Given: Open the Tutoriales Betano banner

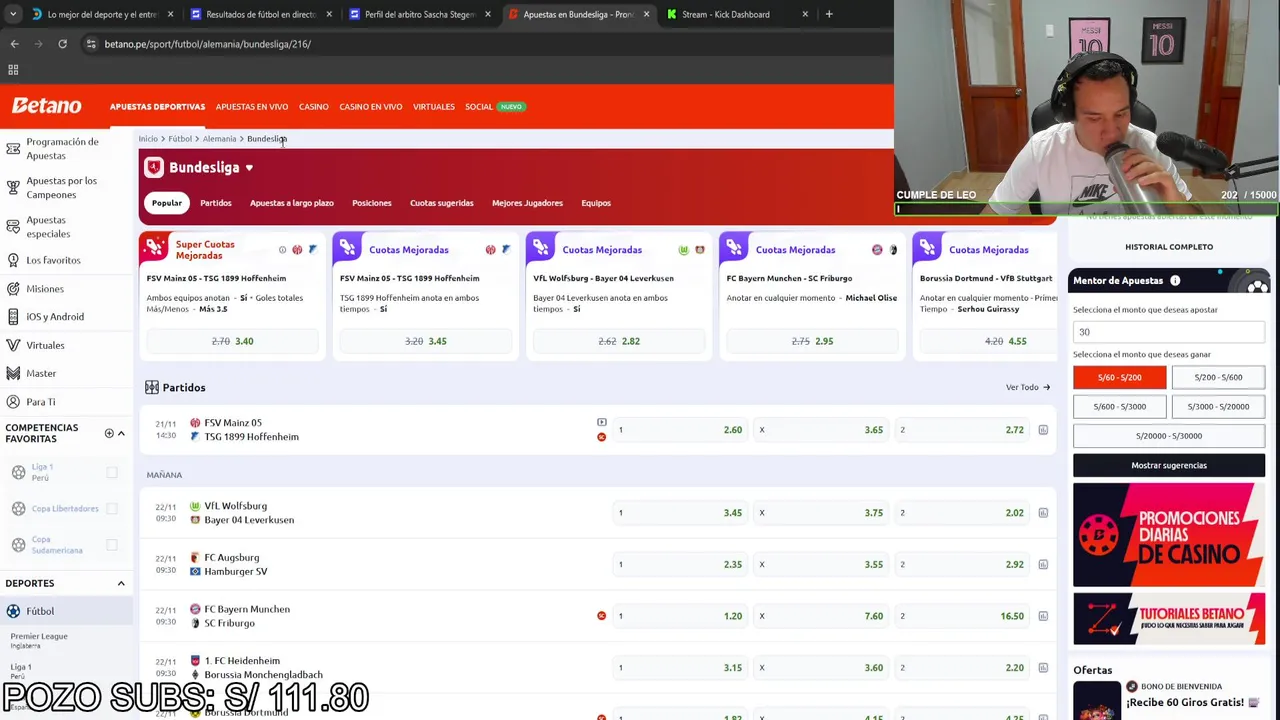Looking at the screenshot, I should (1169, 619).
